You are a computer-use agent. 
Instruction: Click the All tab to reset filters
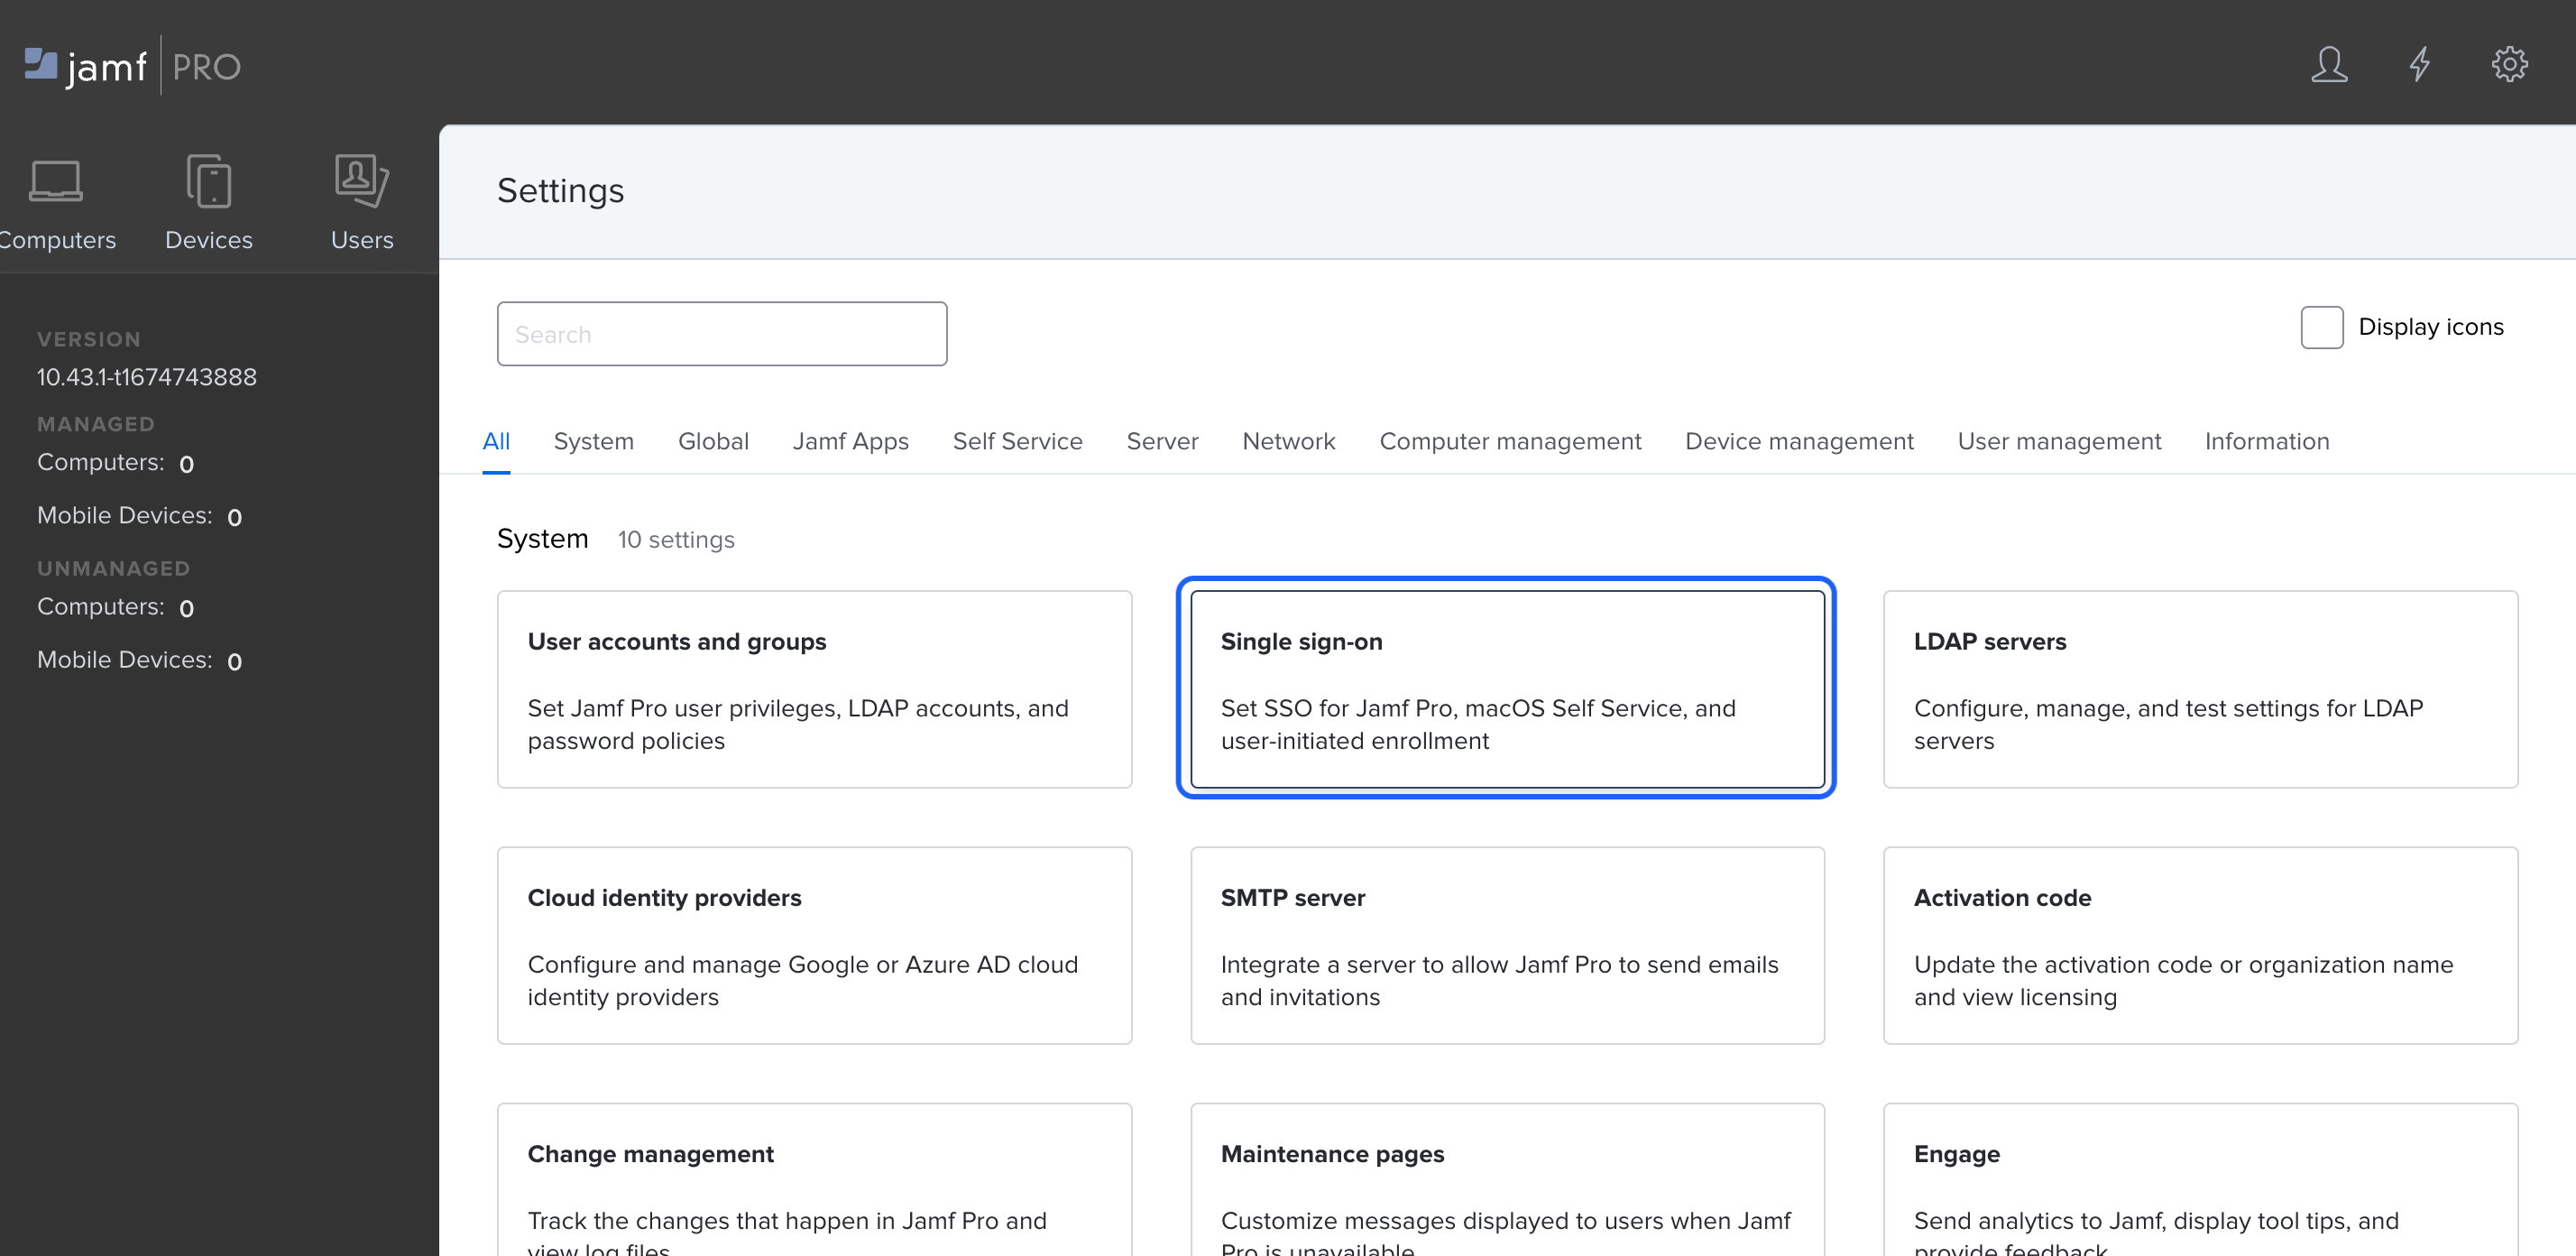pos(496,440)
